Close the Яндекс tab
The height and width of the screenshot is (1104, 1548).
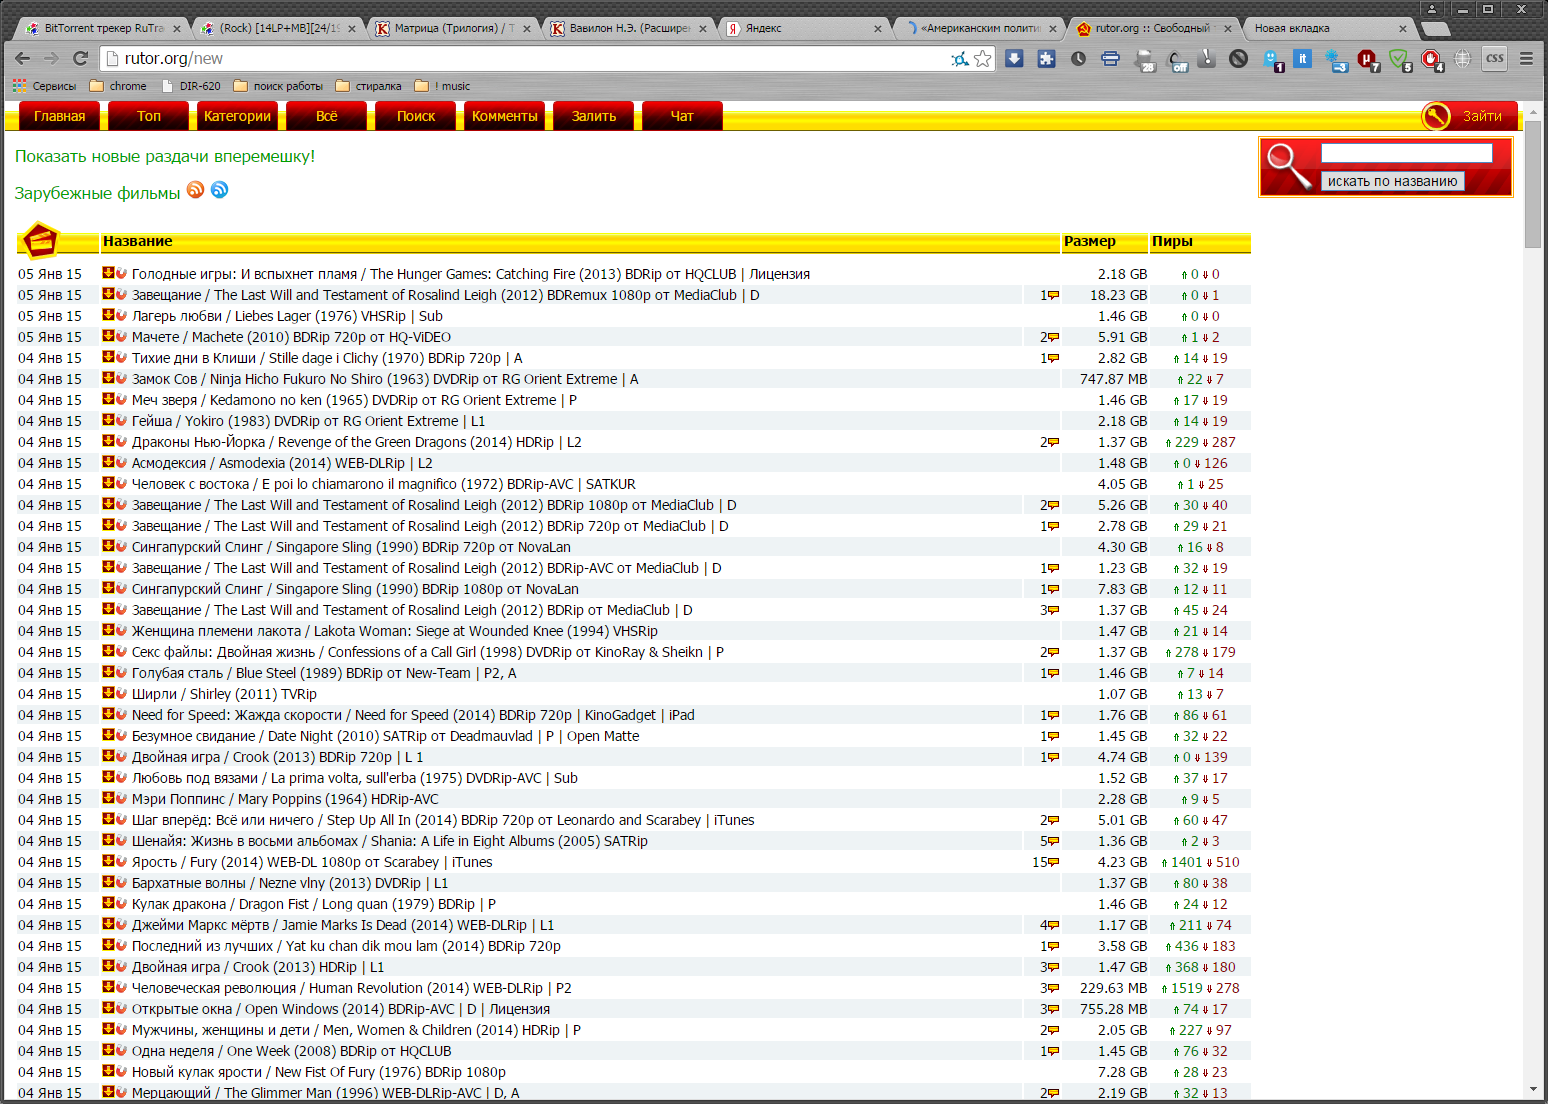coord(878,29)
